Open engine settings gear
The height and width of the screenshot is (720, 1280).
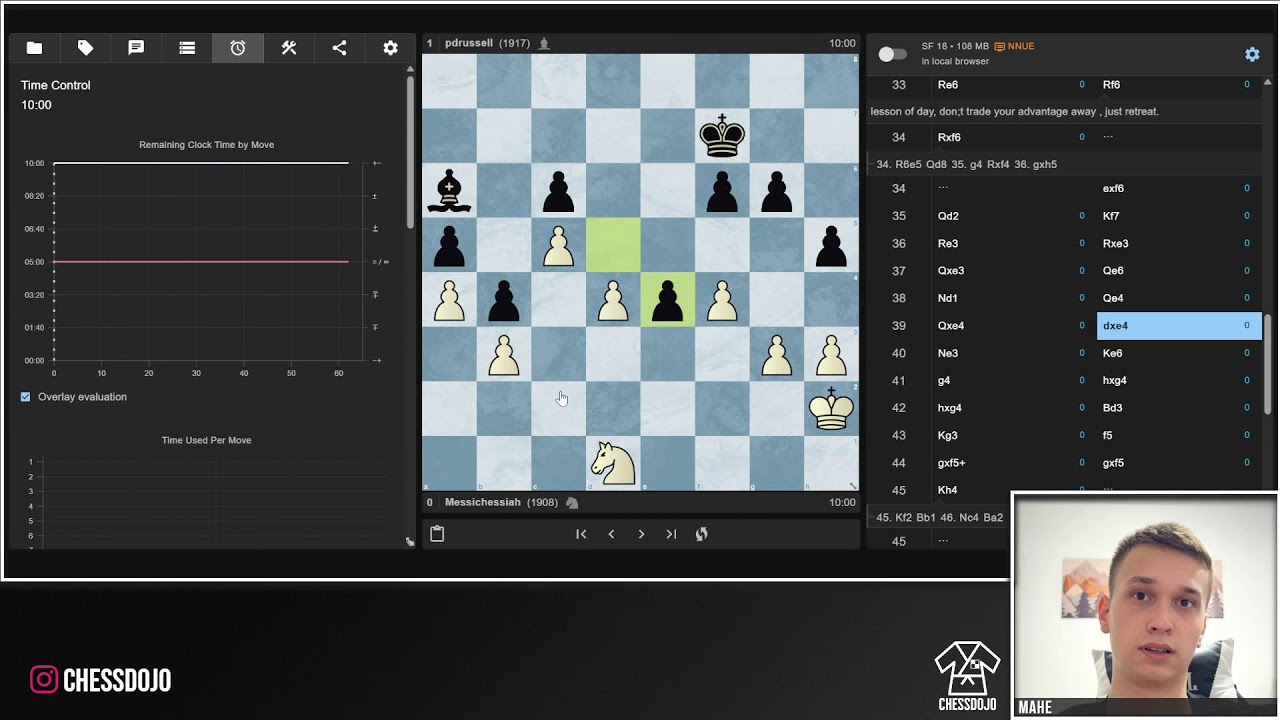(1252, 54)
